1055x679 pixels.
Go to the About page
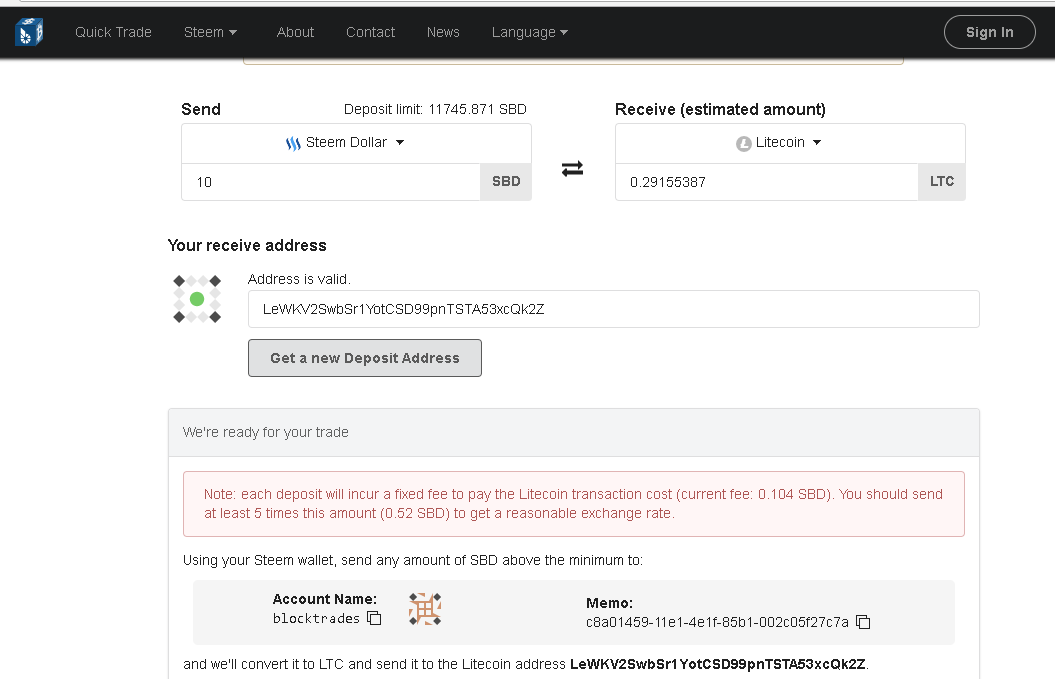click(x=295, y=32)
